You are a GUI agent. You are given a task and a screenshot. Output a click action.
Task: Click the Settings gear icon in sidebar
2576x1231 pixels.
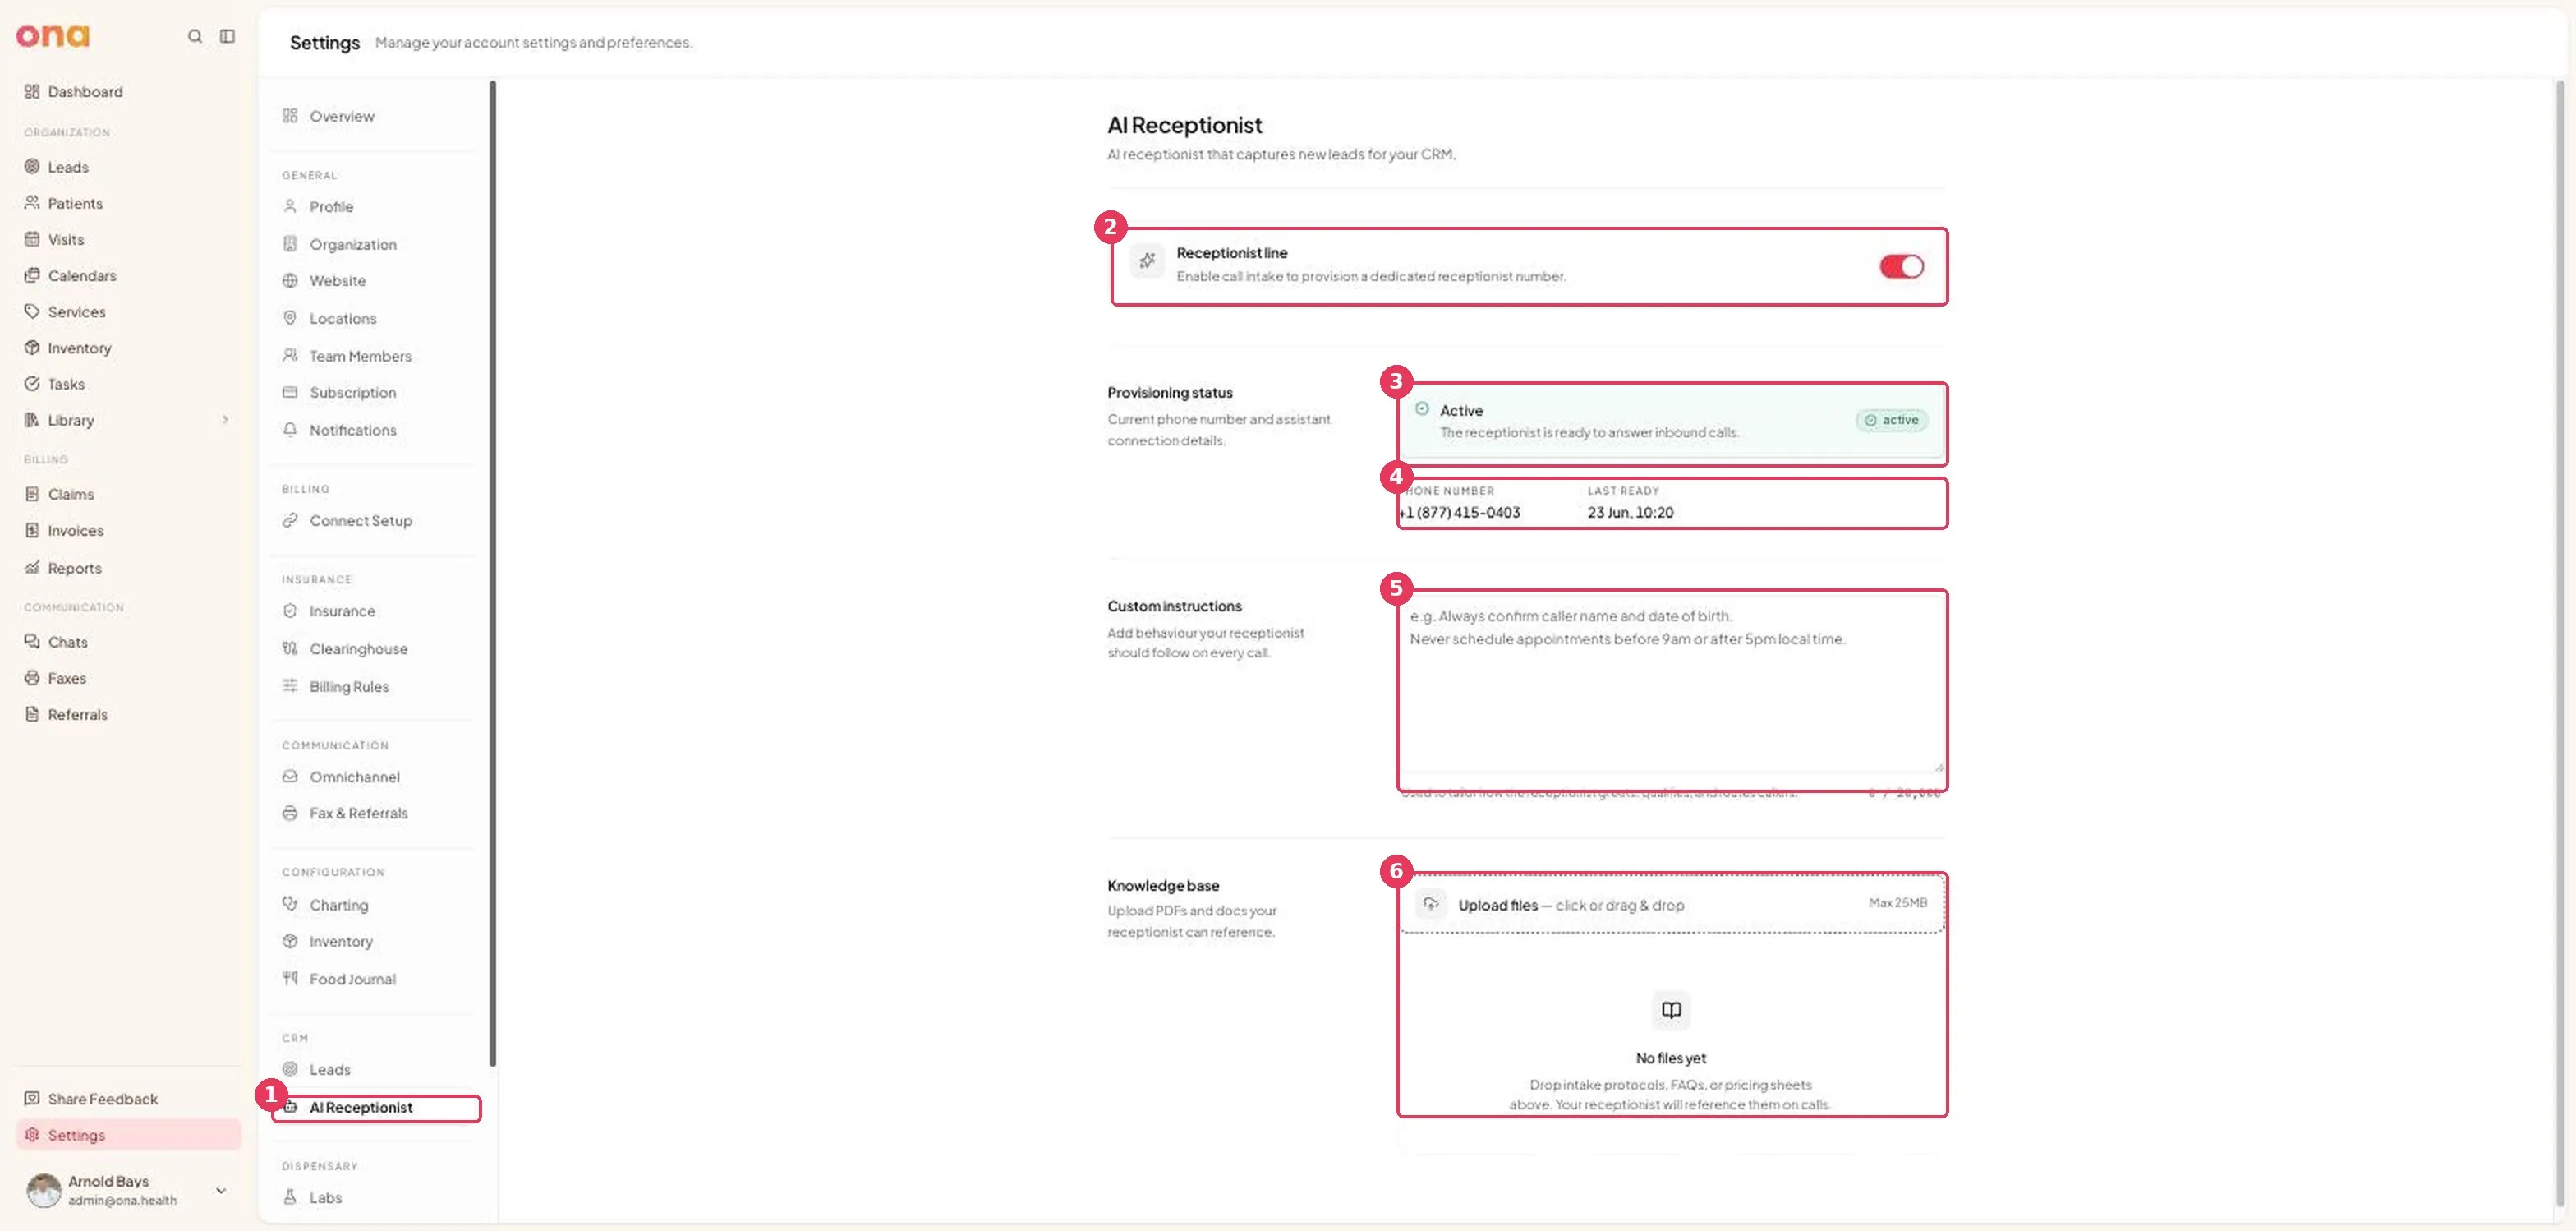32,1135
